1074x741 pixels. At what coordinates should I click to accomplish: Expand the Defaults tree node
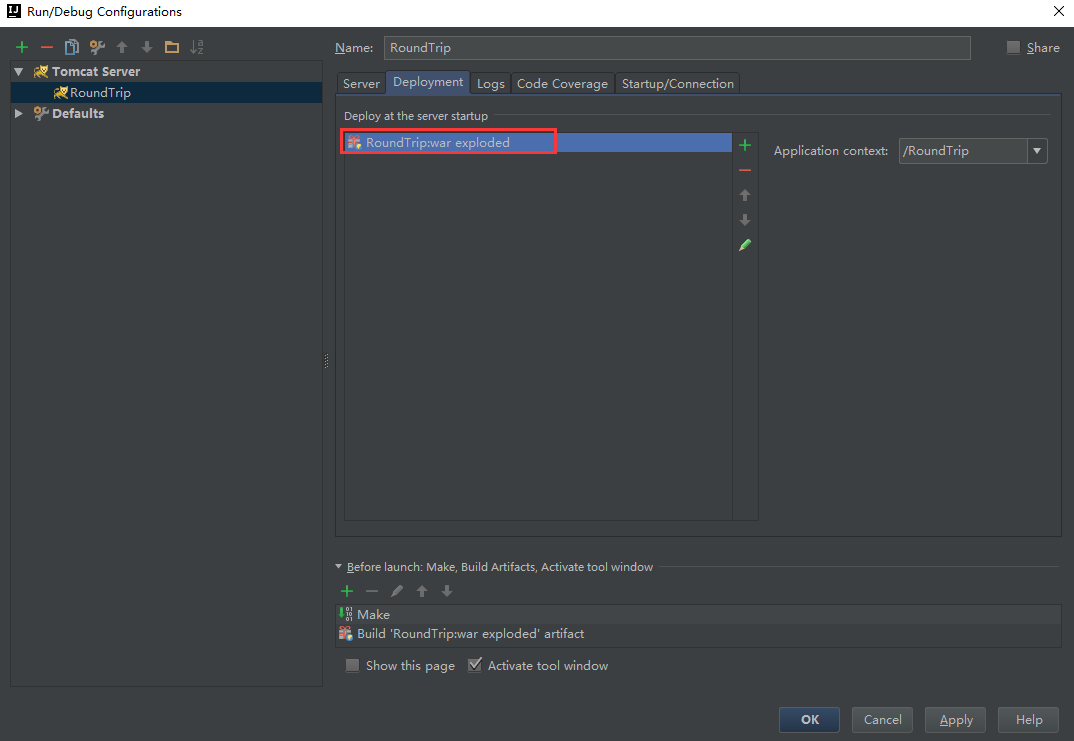(18, 113)
